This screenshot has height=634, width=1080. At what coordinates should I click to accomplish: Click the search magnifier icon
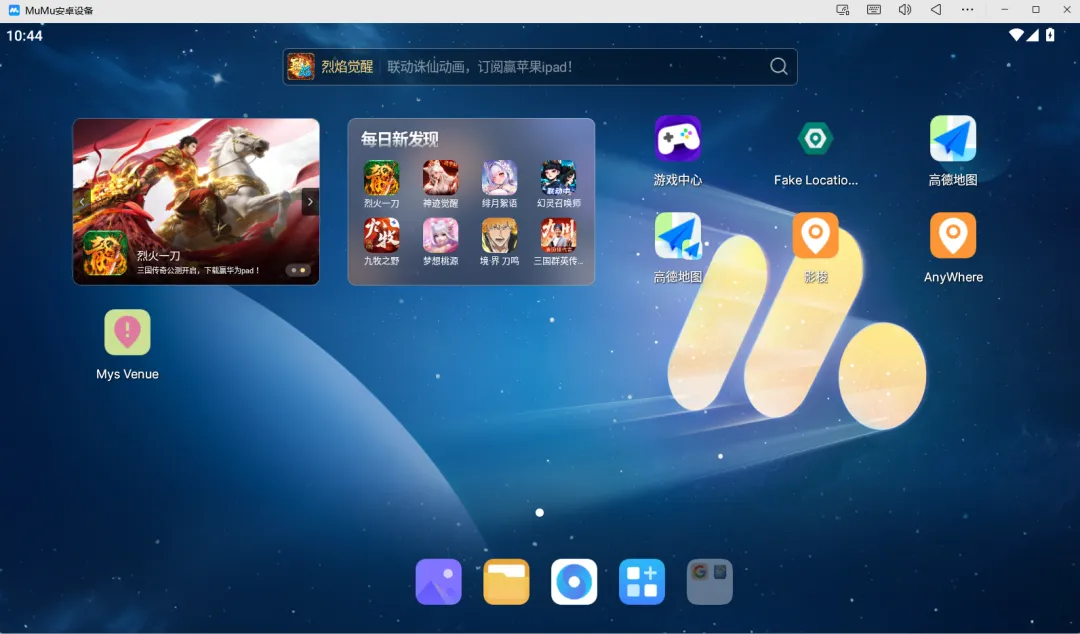click(x=778, y=67)
